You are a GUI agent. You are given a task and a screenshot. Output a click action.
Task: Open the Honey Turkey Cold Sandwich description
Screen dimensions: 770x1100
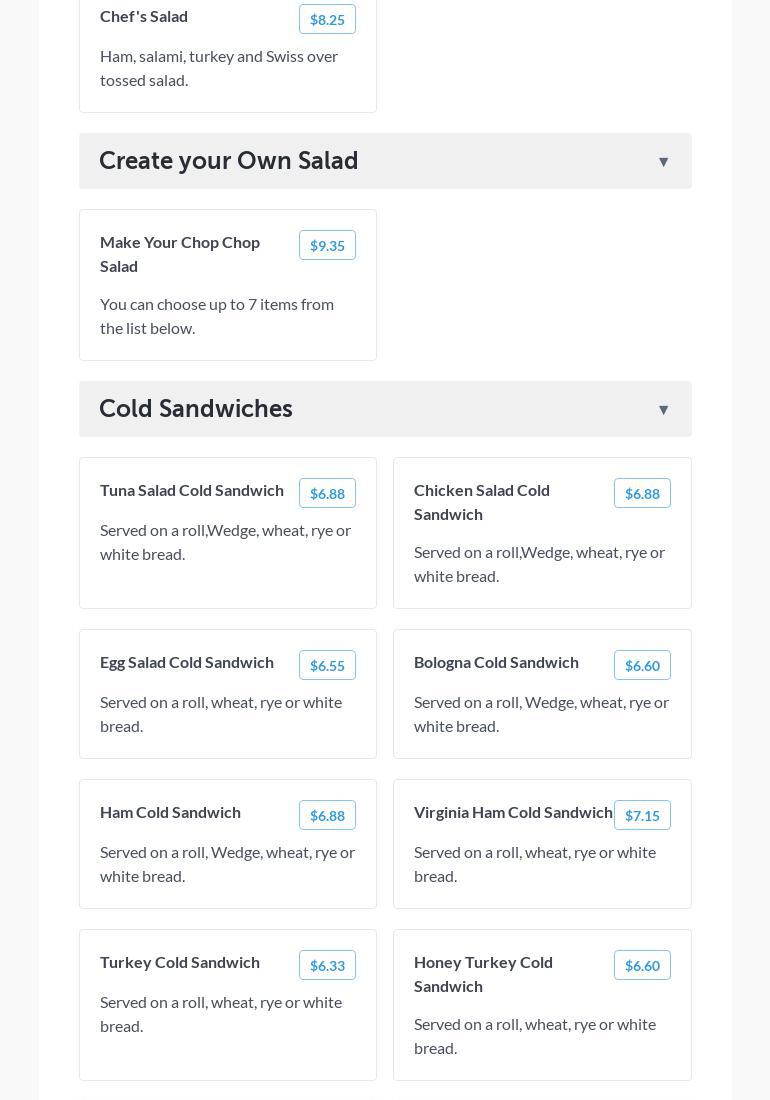point(535,1036)
